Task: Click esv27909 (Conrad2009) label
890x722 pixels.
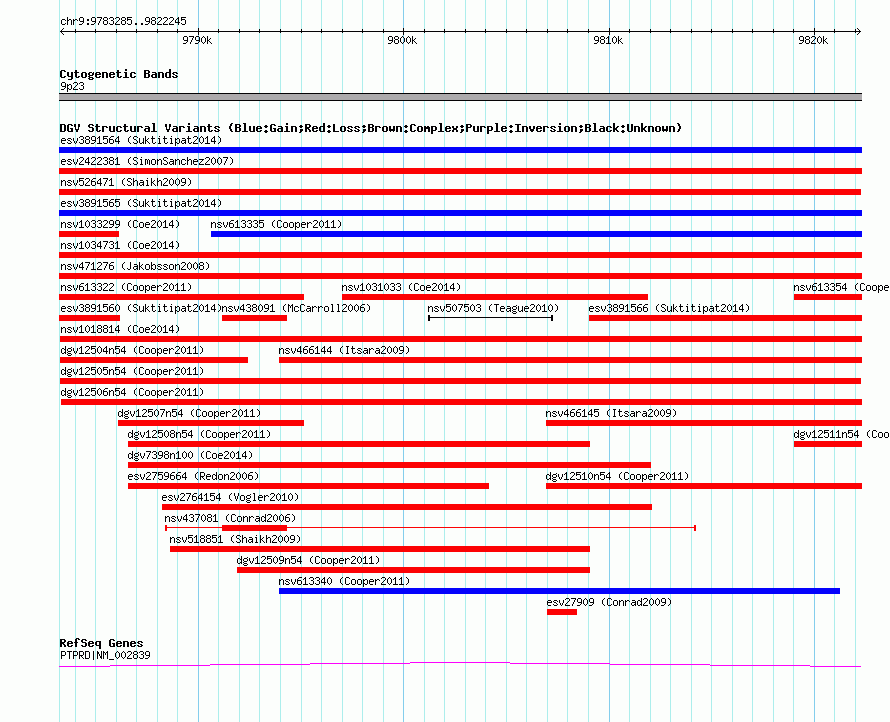Action: 609,602
